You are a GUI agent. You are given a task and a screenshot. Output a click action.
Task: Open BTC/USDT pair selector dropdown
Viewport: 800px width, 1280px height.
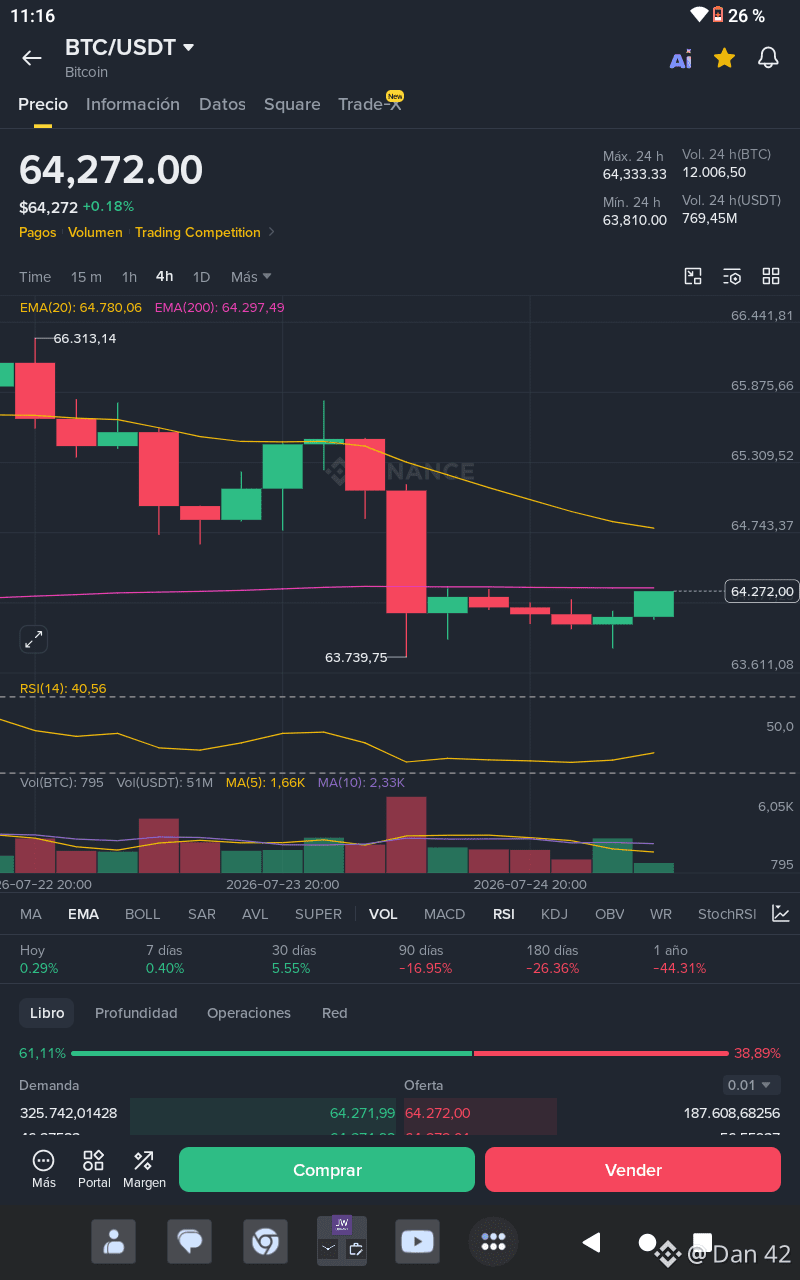[130, 47]
